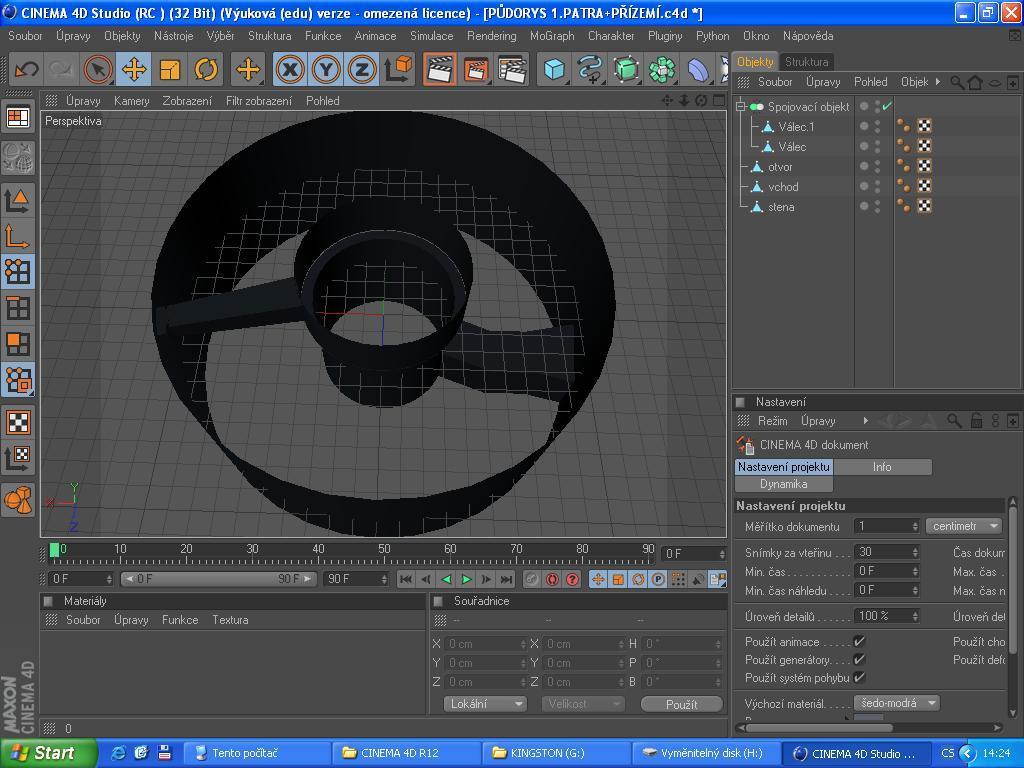
Task: Uncheck the Použít animace checkbox
Action: [859, 641]
